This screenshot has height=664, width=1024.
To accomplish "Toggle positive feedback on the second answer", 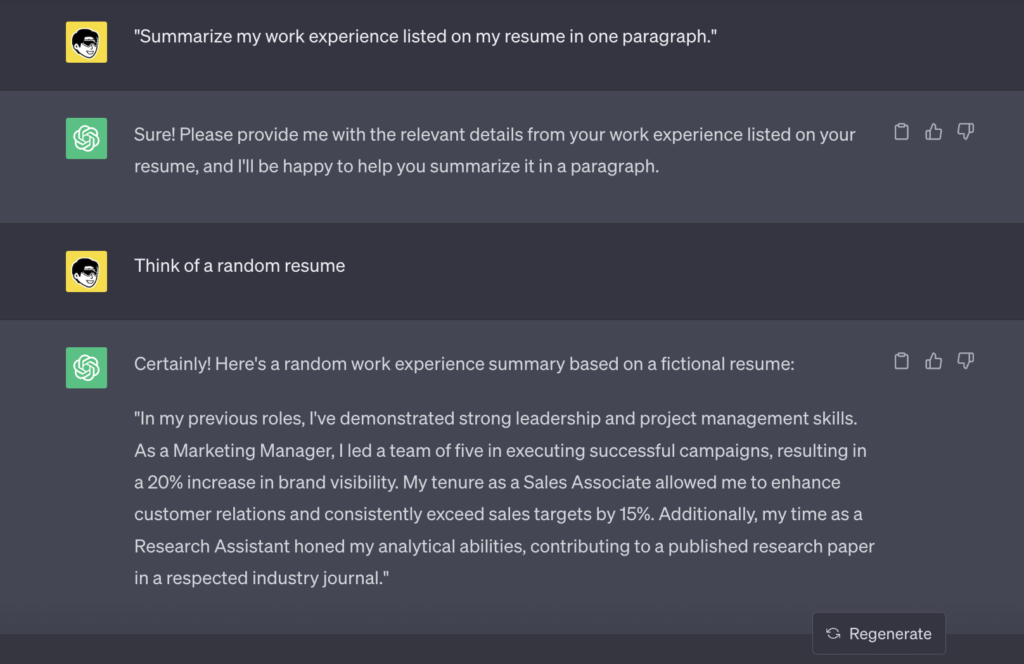I will pos(933,361).
